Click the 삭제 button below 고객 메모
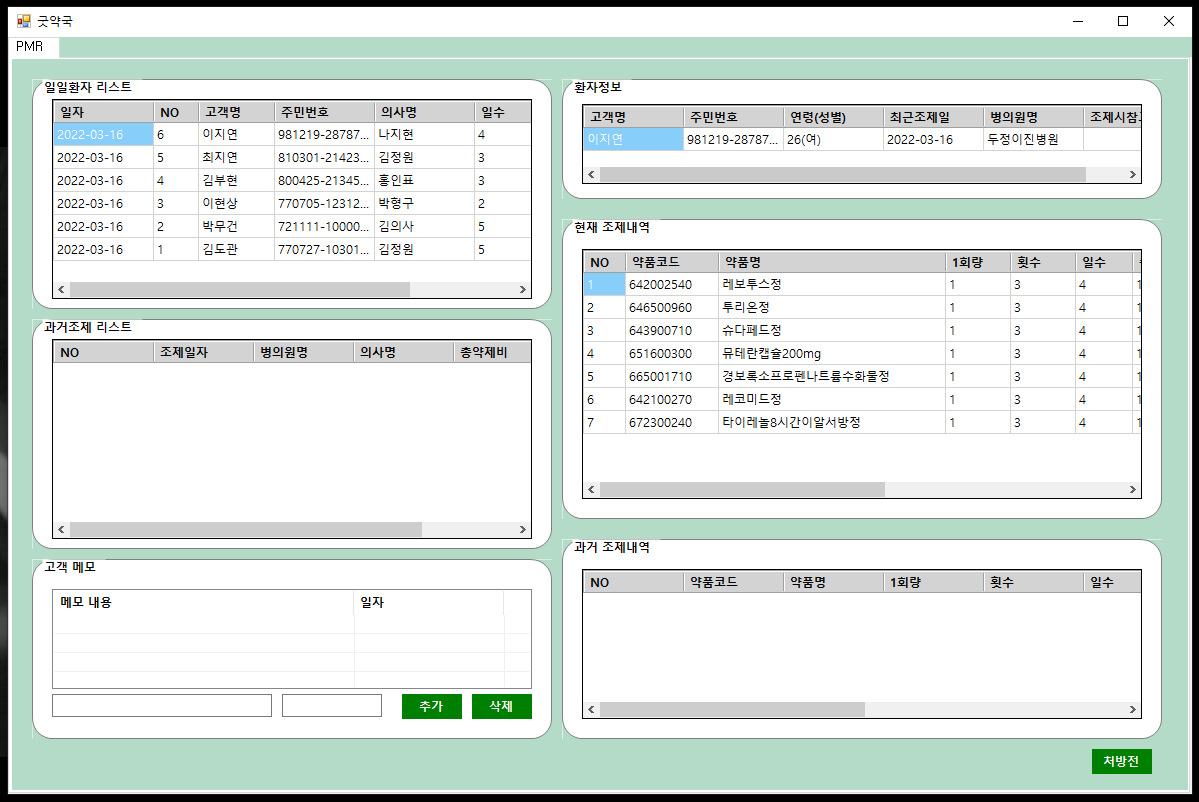The width and height of the screenshot is (1199, 802). [501, 705]
